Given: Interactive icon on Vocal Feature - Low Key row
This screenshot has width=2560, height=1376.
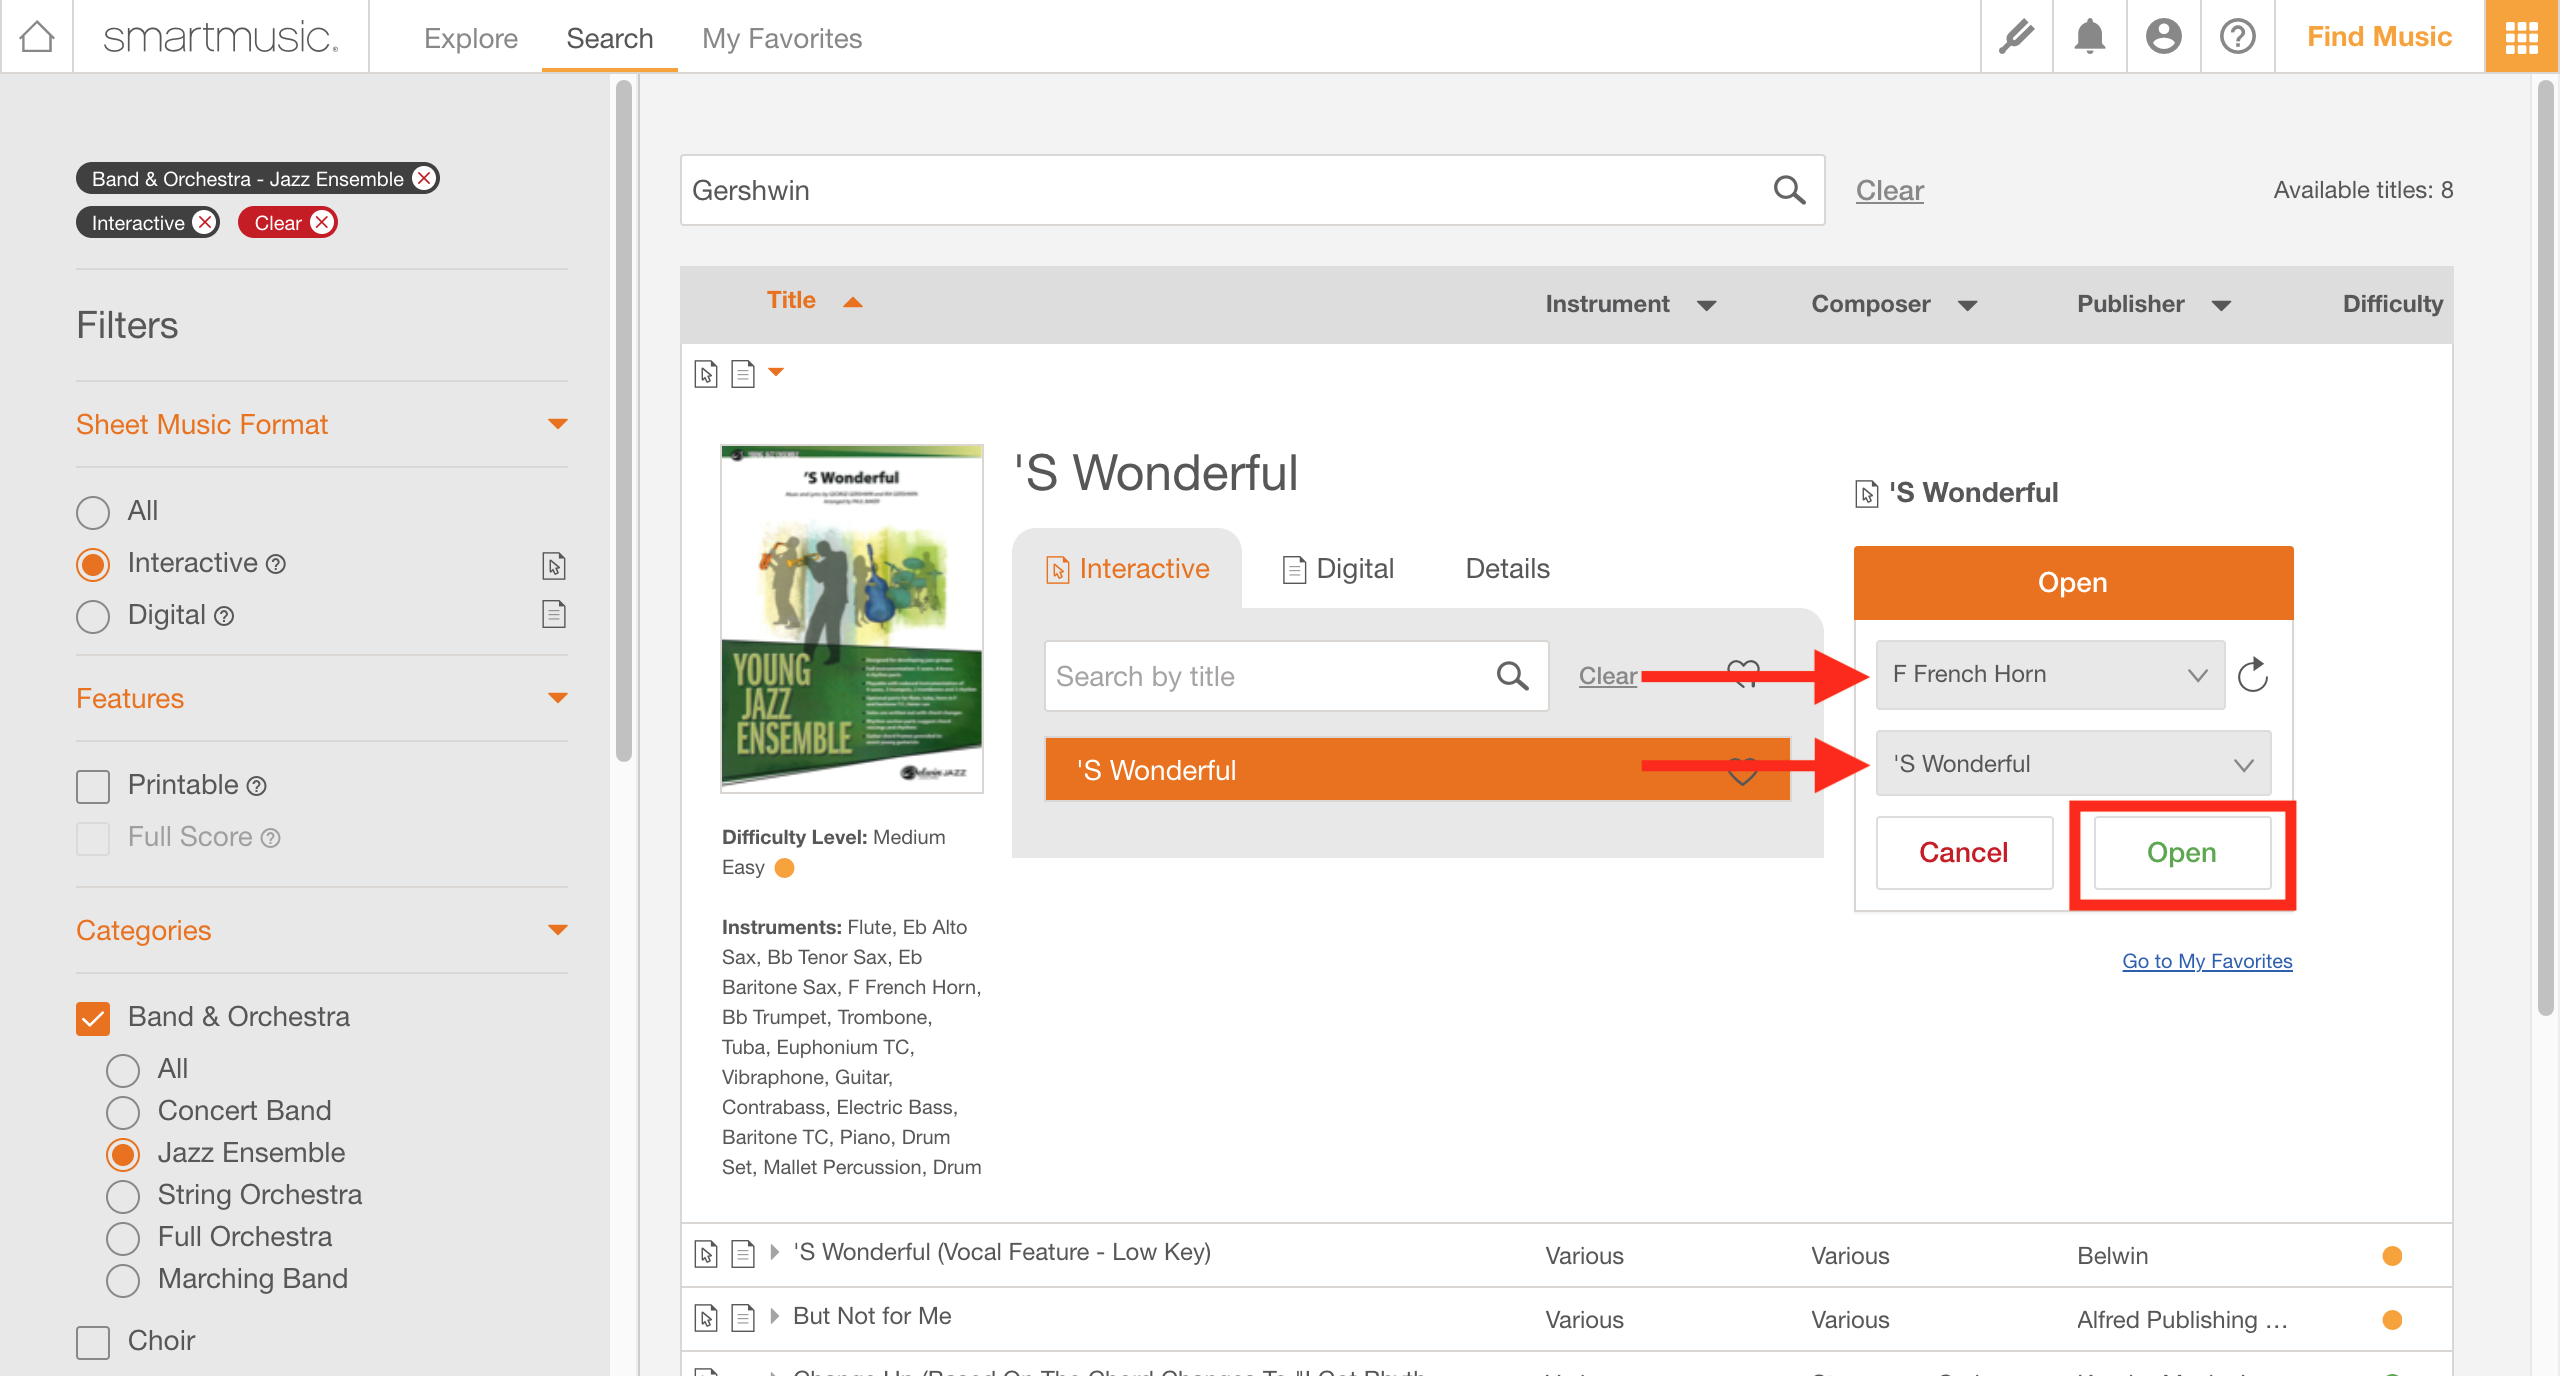Looking at the screenshot, I should 706,1254.
